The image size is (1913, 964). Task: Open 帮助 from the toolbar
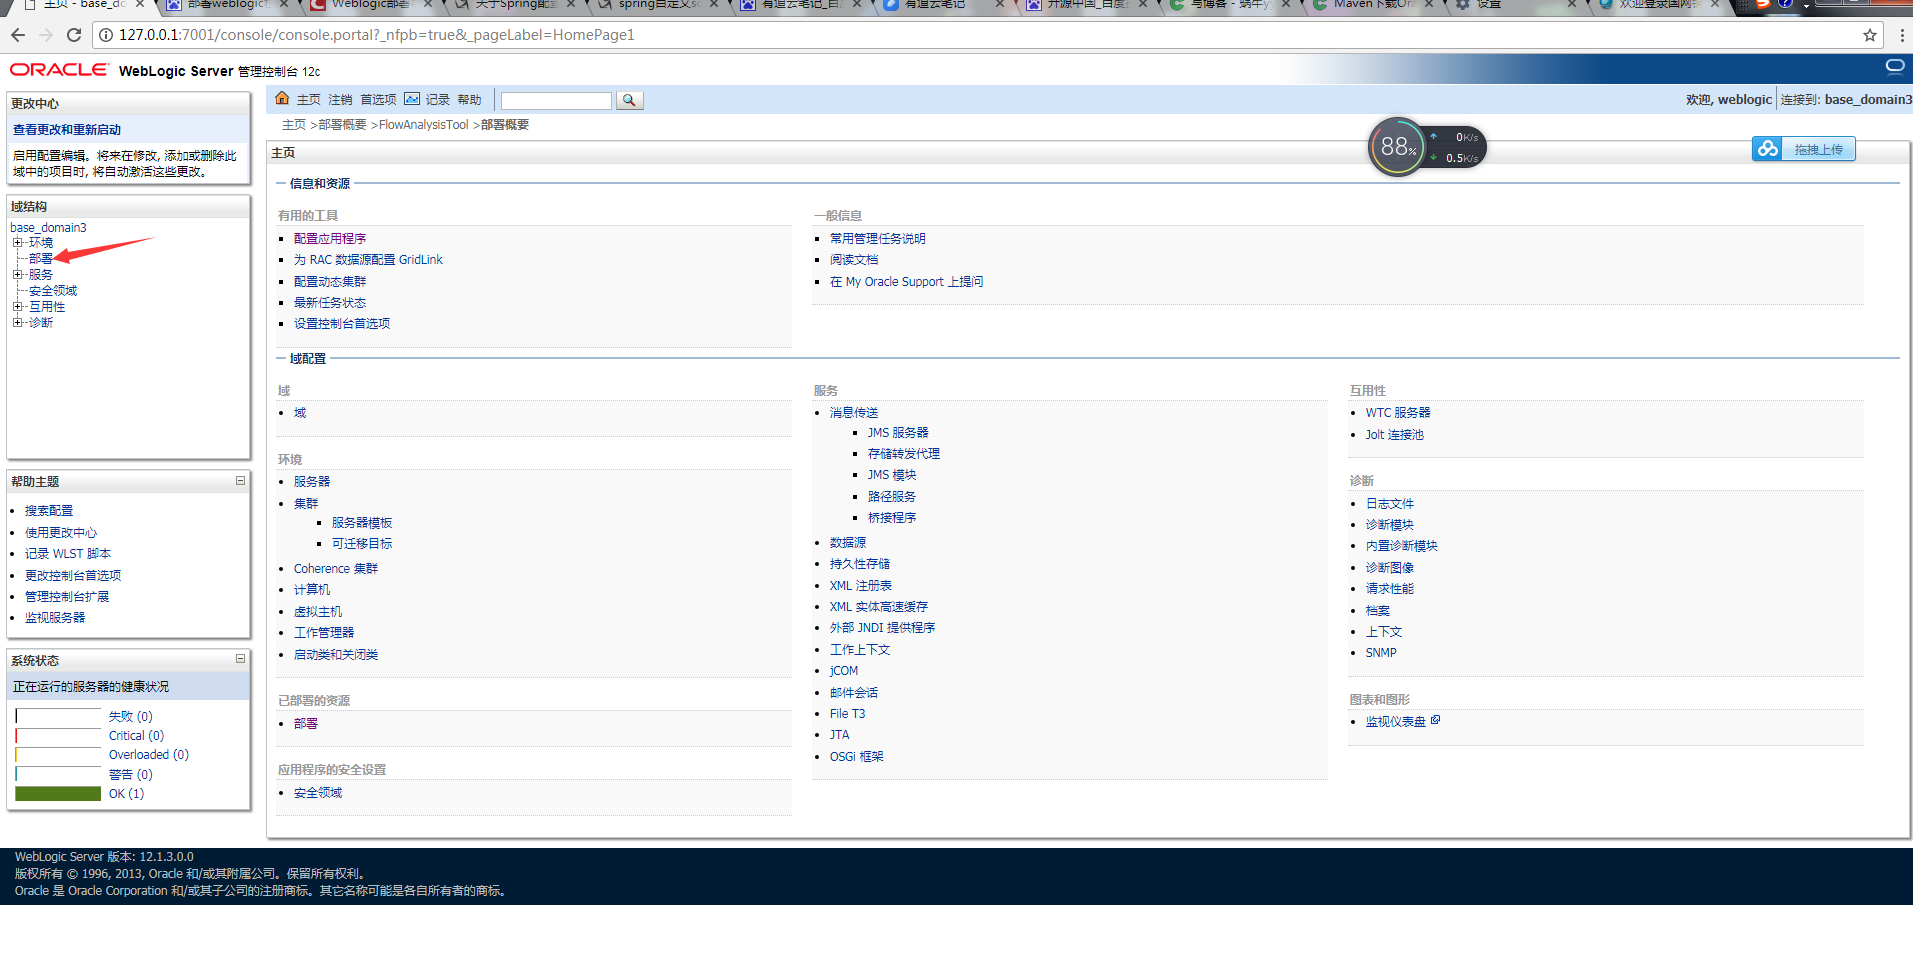click(470, 100)
